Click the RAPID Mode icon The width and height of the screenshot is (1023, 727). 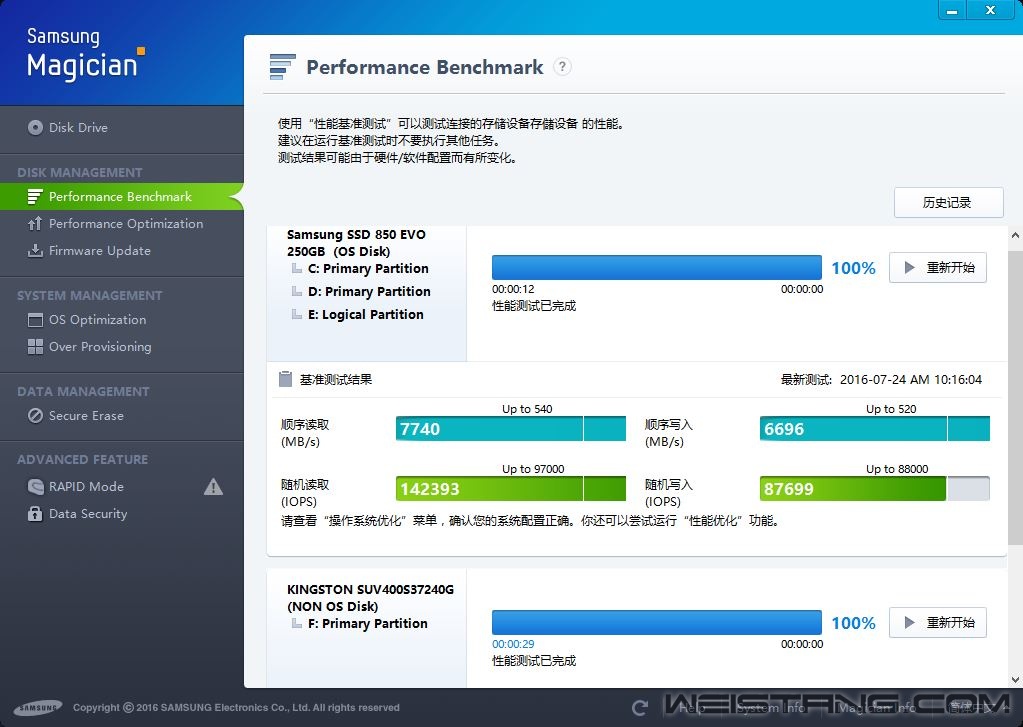(35, 486)
